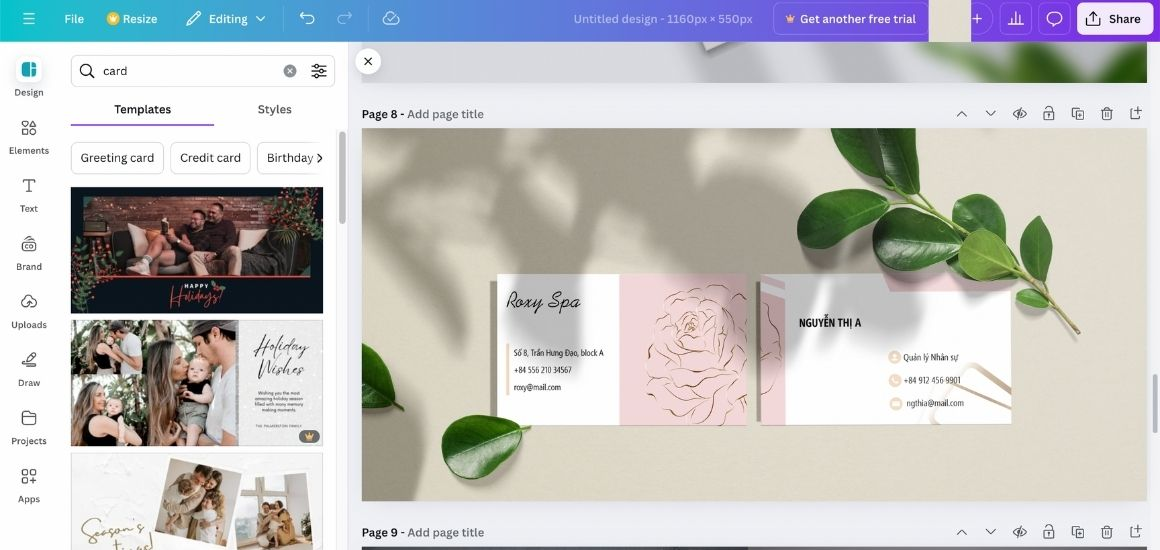Open the analytics bar chart icon
The image size is (1160, 550).
coord(1015,19)
